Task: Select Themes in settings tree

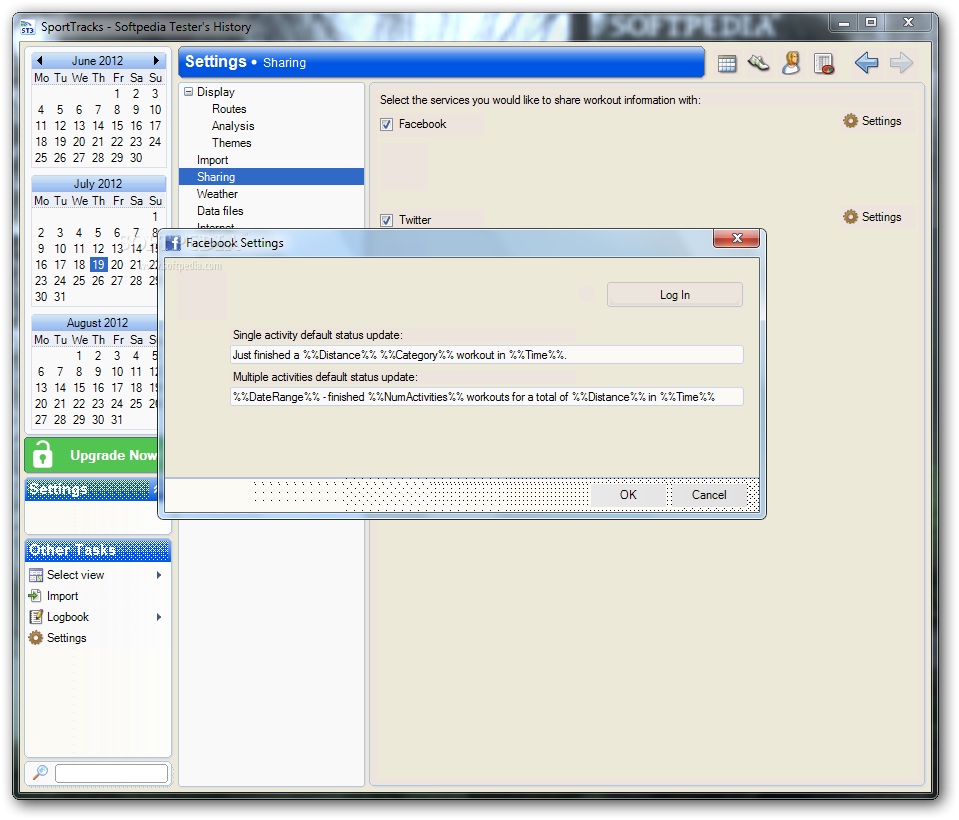Action: [231, 143]
